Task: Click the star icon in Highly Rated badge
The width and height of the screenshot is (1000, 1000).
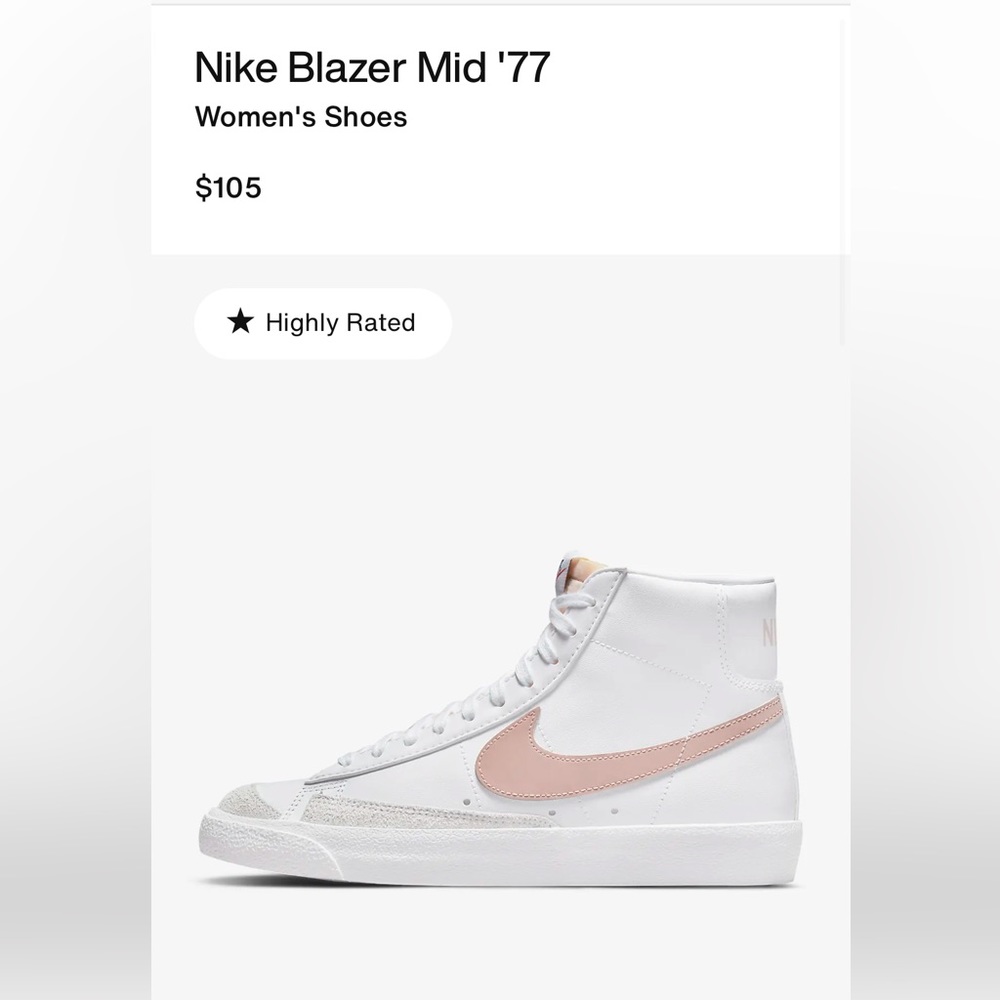Action: coord(238,322)
